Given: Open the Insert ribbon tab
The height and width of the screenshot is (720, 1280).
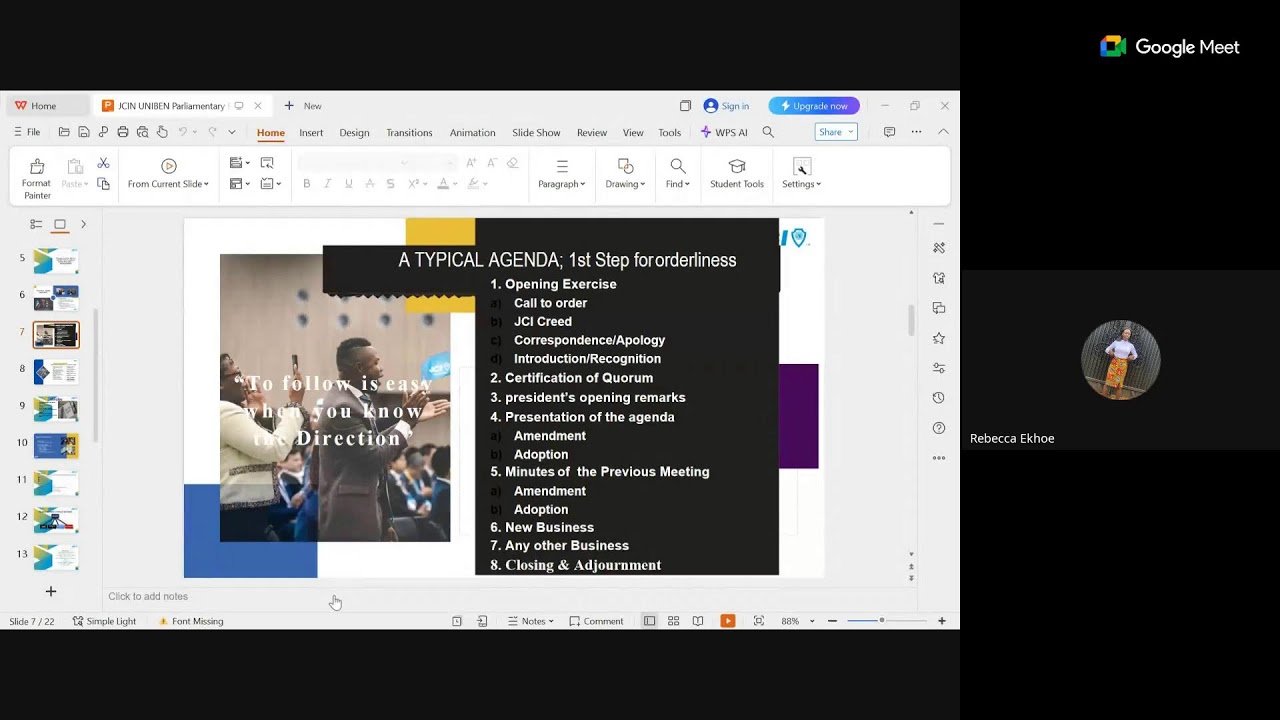Looking at the screenshot, I should 311,133.
